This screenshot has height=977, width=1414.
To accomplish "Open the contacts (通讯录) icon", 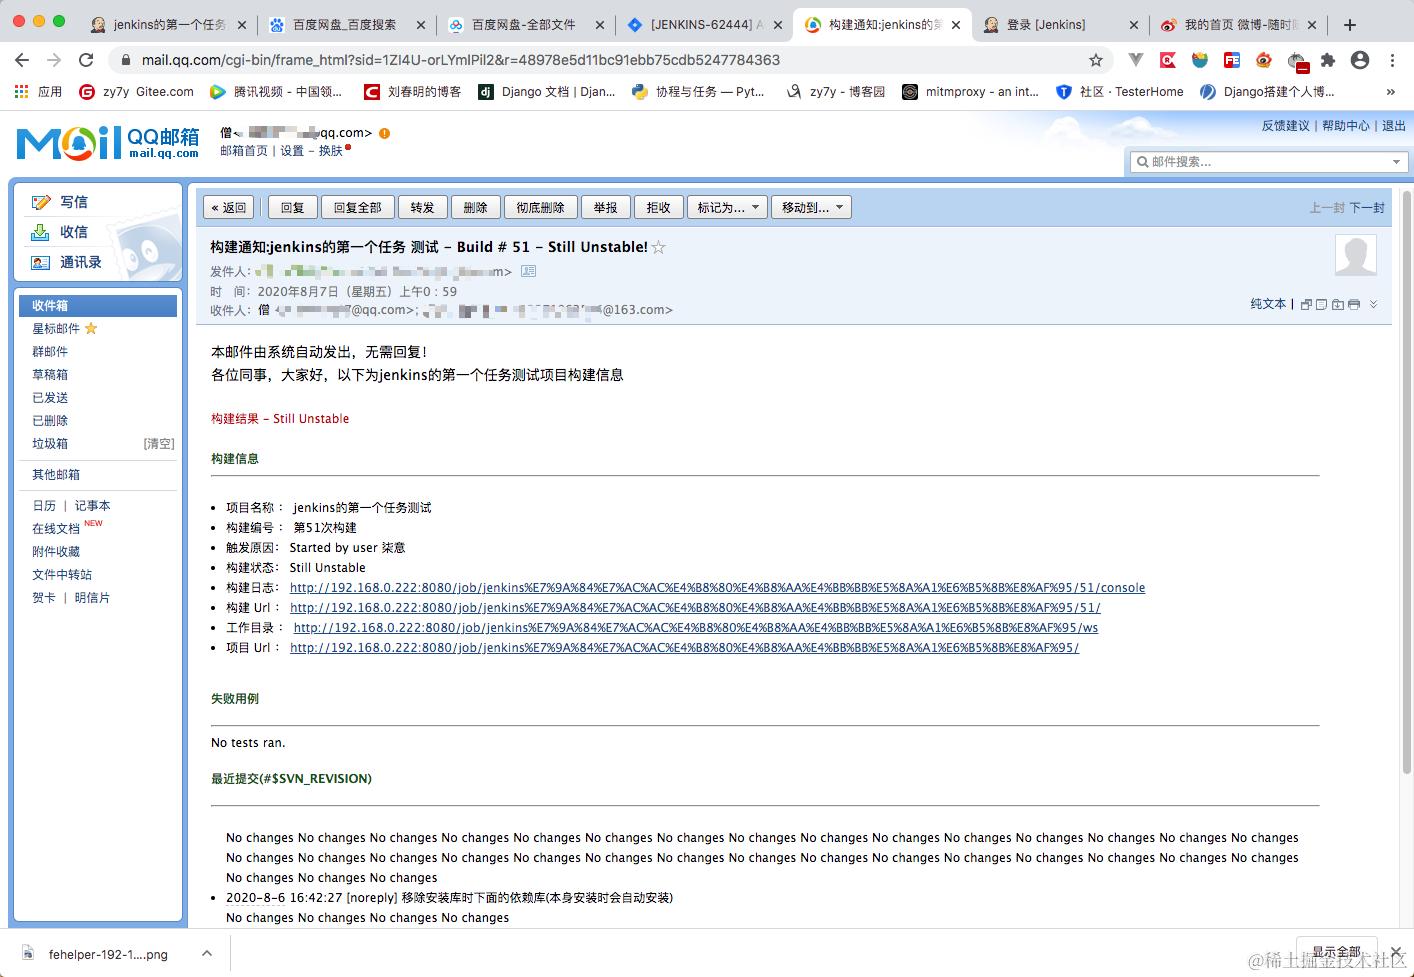I will 41,262.
